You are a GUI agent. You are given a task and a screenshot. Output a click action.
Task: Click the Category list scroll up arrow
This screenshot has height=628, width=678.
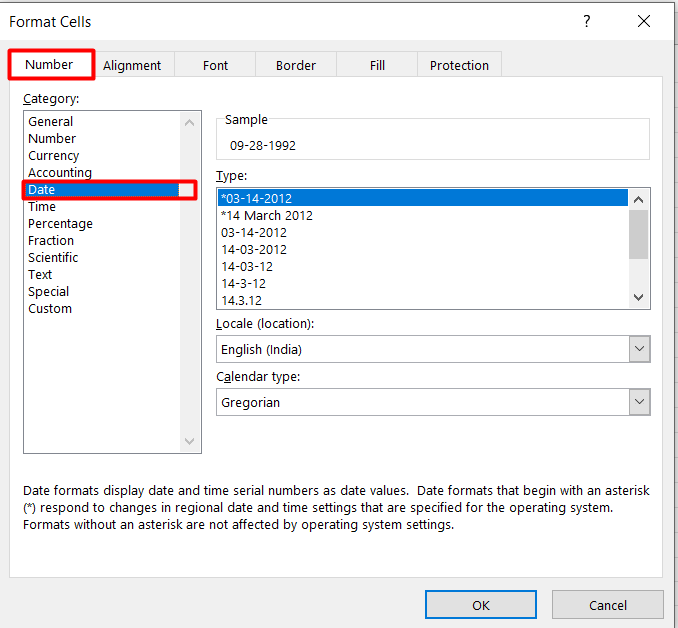189,123
